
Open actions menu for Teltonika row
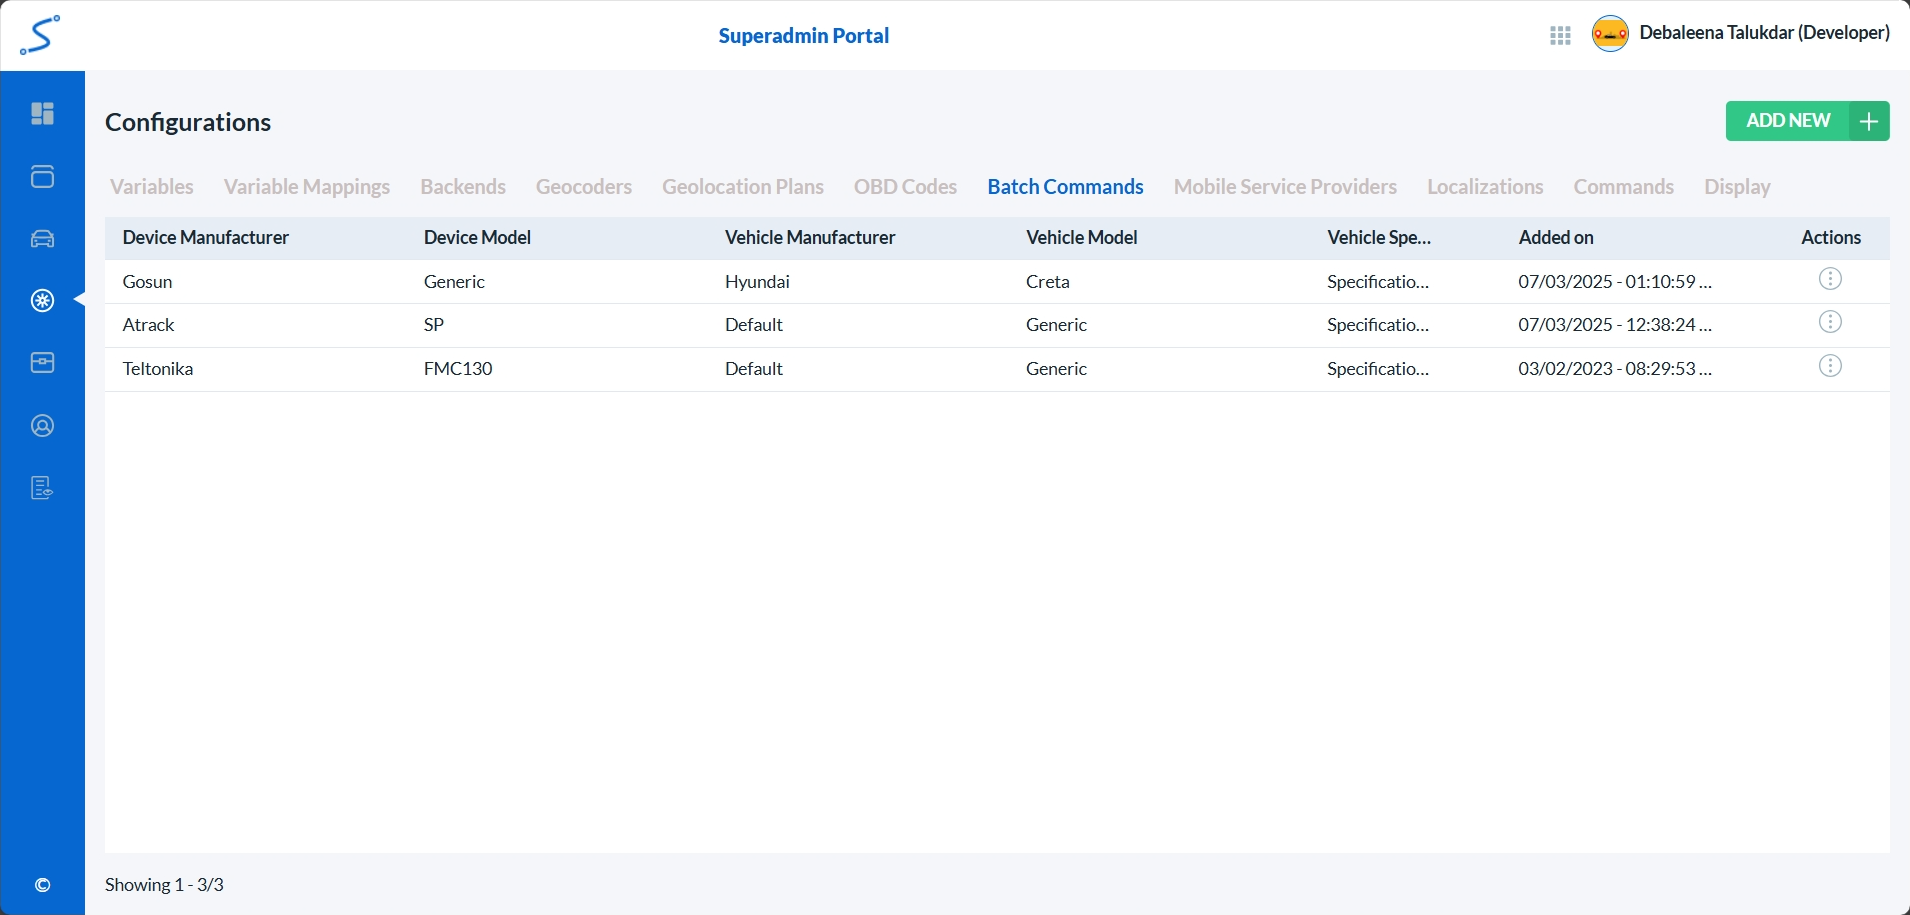point(1829,367)
